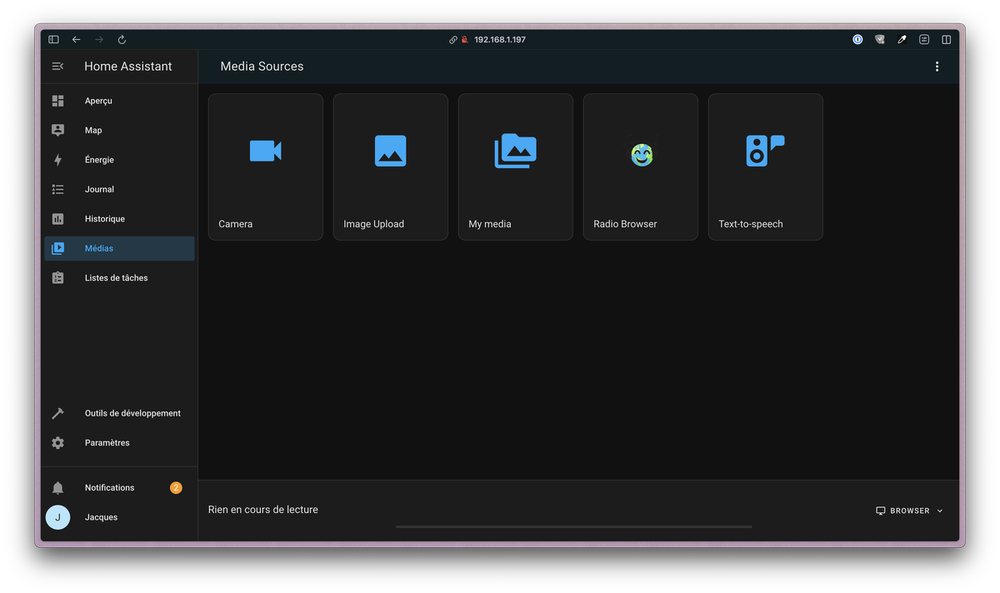This screenshot has width=1000, height=593.
Task: Click the link icon in the address bar
Action: [453, 40]
